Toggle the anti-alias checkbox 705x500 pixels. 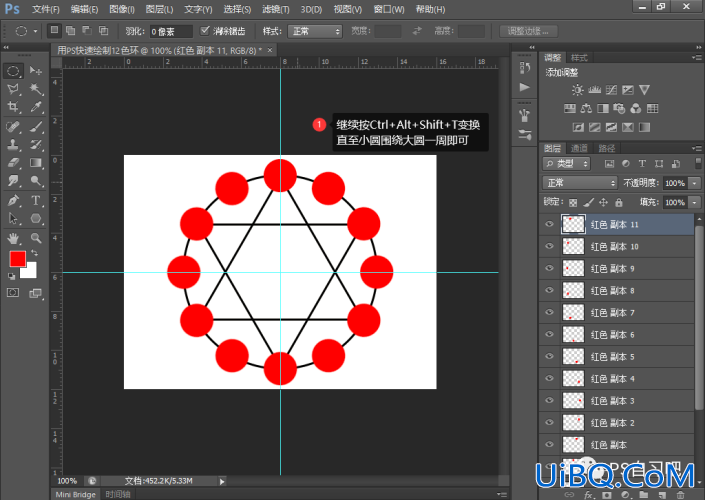205,31
